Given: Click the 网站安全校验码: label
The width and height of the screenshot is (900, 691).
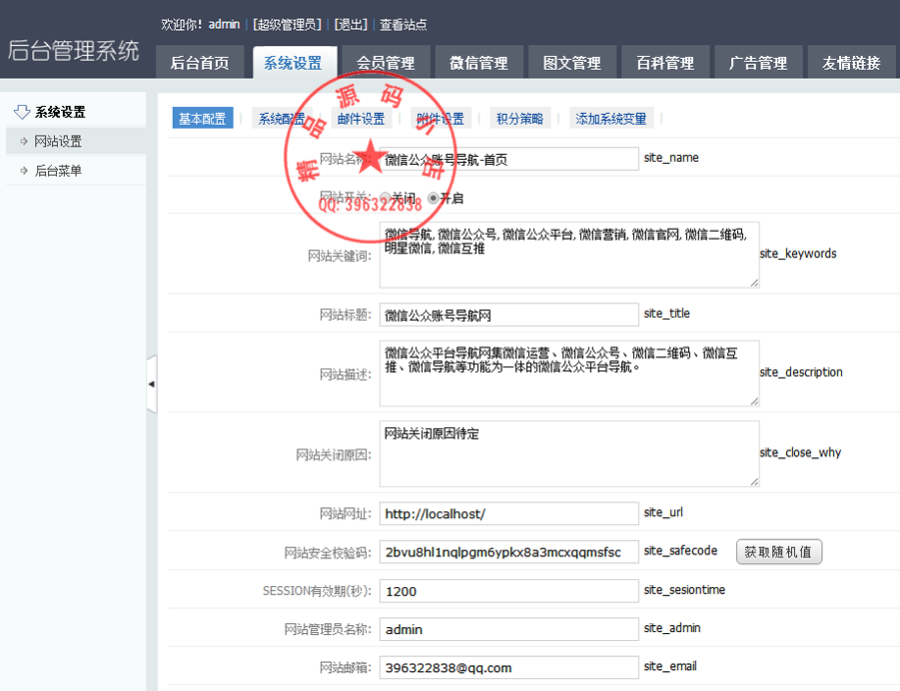Looking at the screenshot, I should [328, 552].
